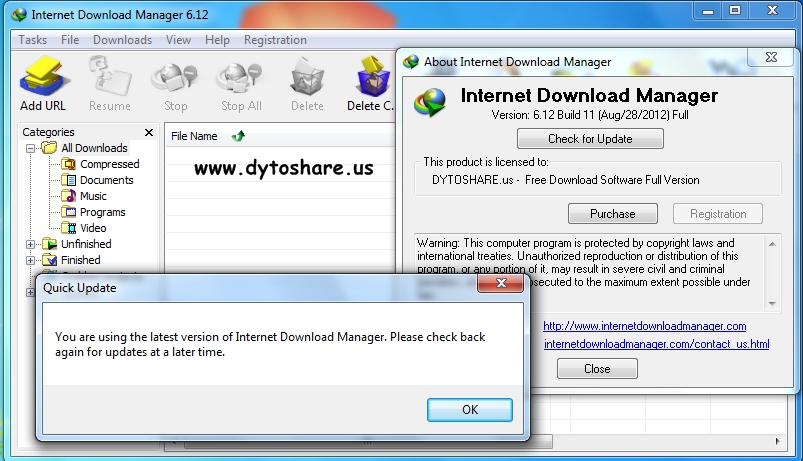Click the download list horizontal scroll right arrow
The height and width of the screenshot is (461, 803).
[777, 441]
